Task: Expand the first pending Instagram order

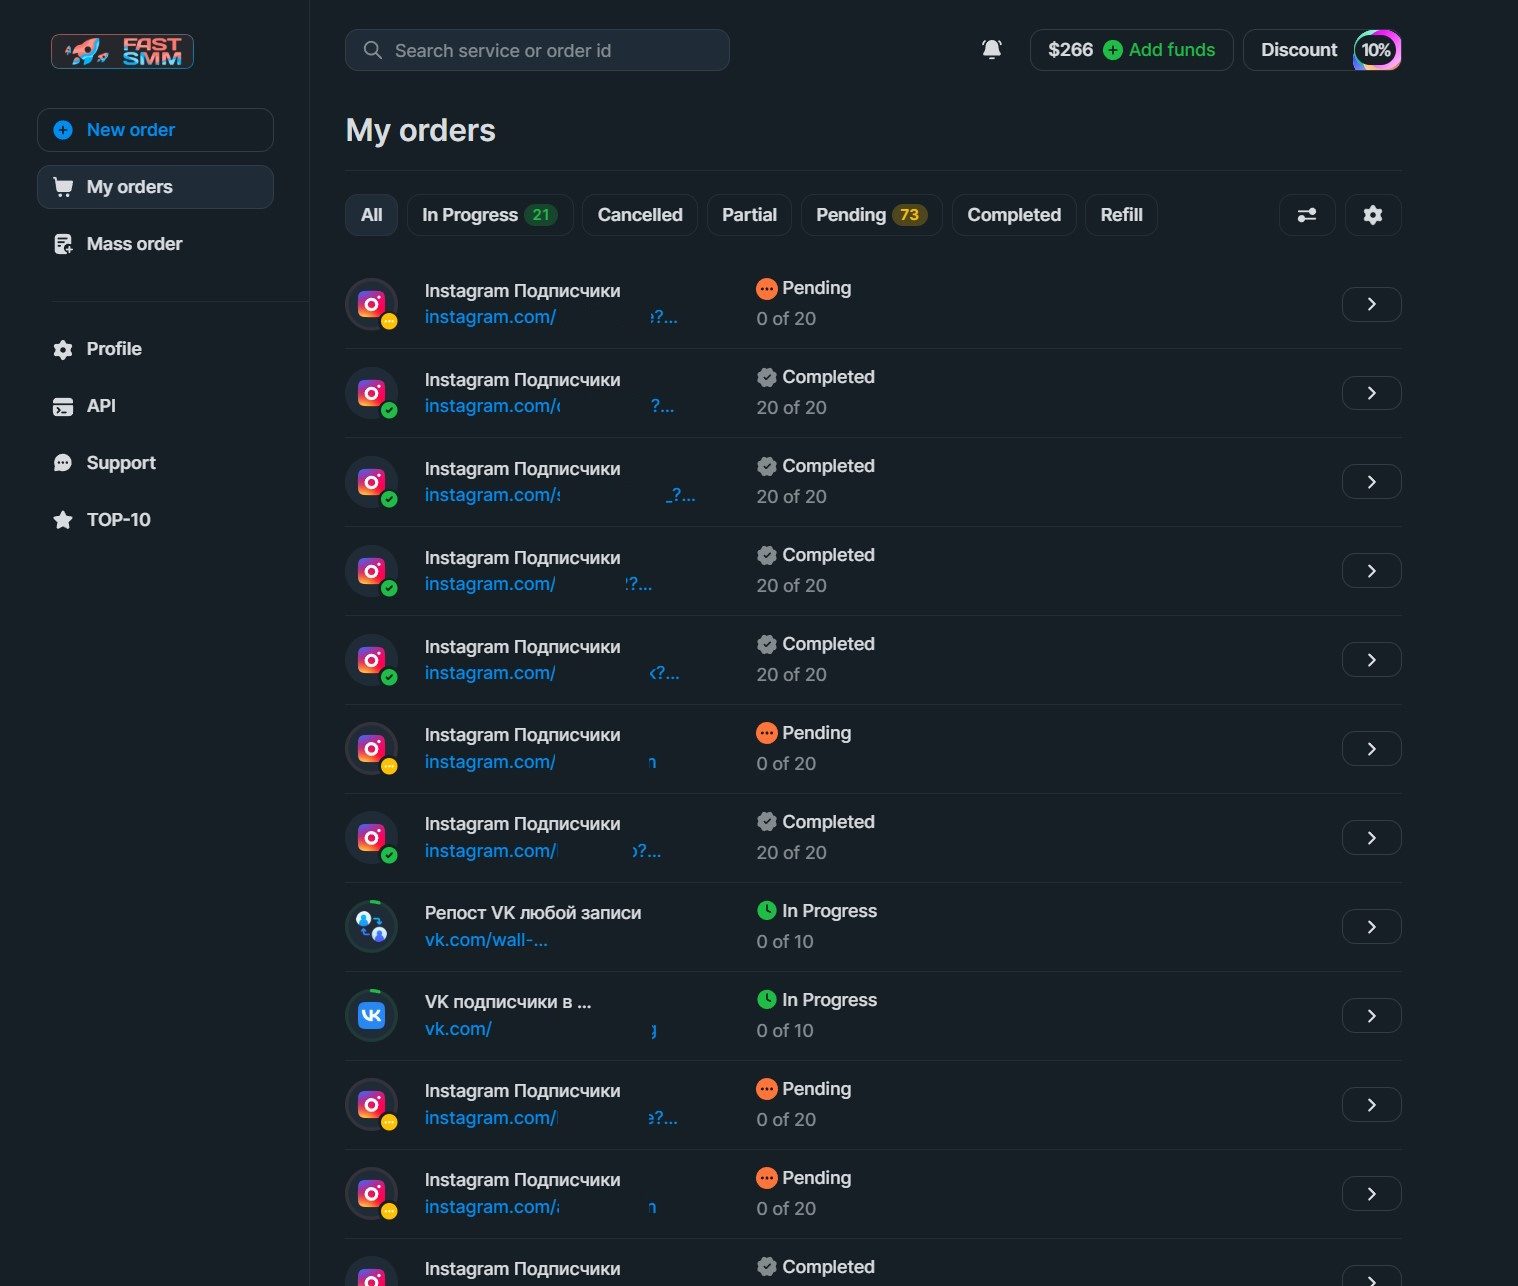Action: [x=1370, y=304]
